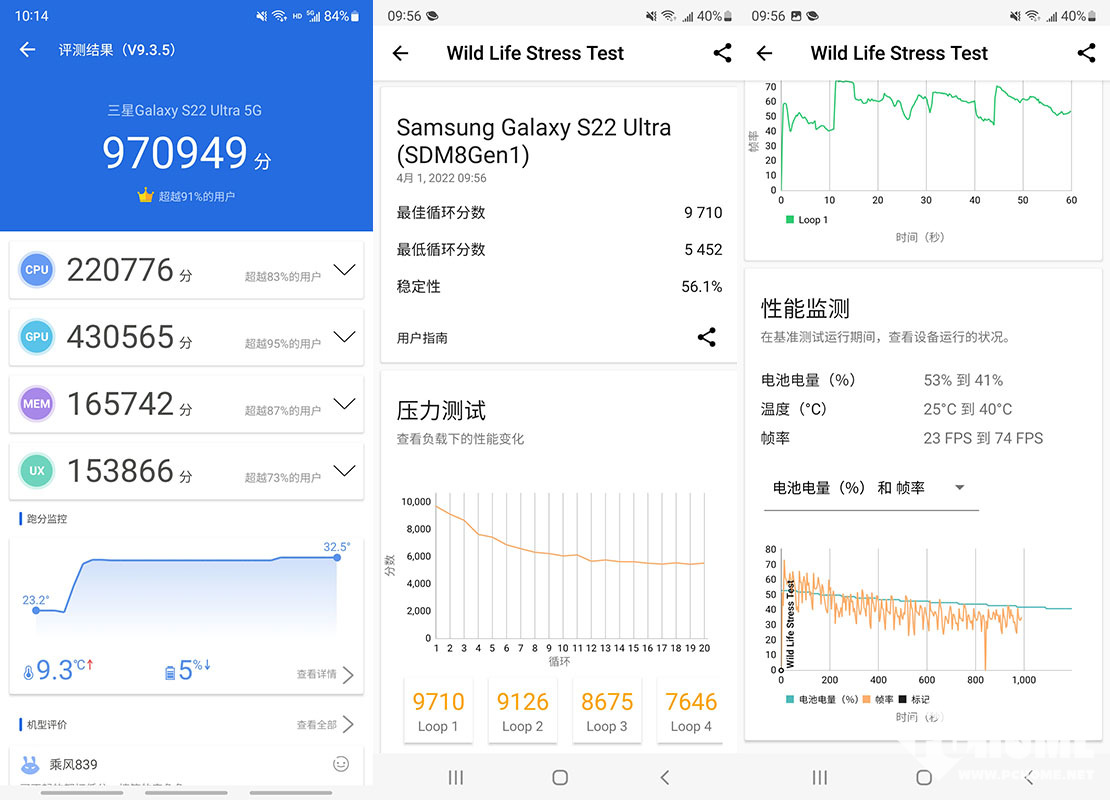Tap the battery icon next to 5%
Image resolution: width=1110 pixels, height=800 pixels.
click(170, 673)
